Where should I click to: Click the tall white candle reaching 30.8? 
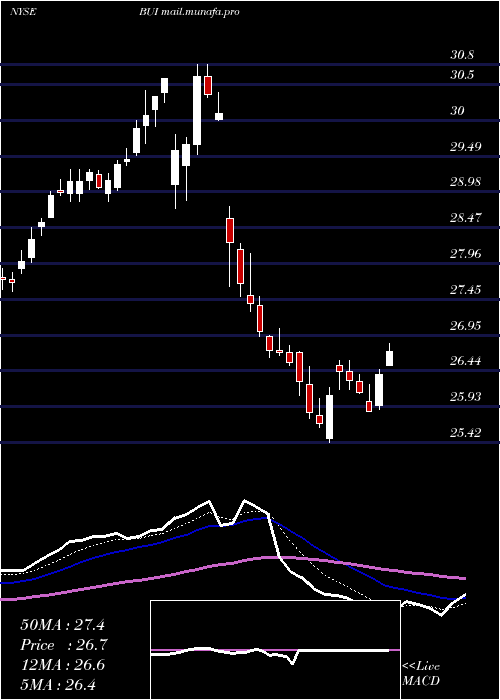click(197, 110)
